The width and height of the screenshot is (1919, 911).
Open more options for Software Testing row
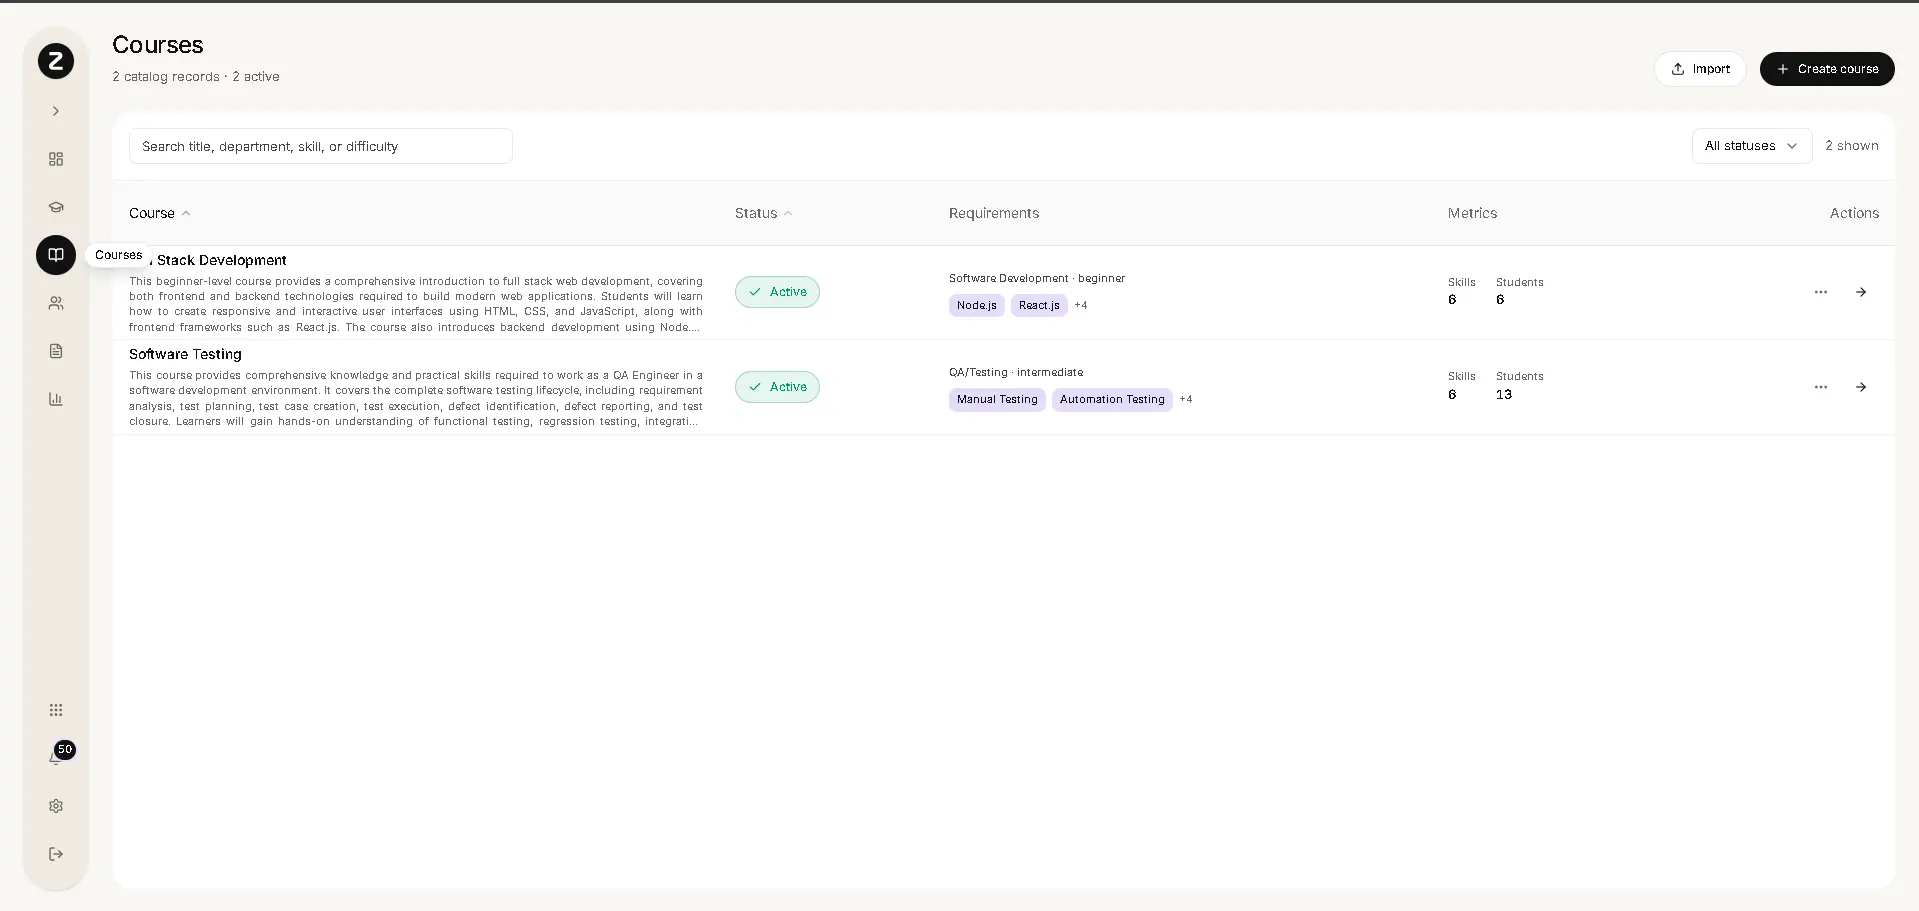[1821, 387]
